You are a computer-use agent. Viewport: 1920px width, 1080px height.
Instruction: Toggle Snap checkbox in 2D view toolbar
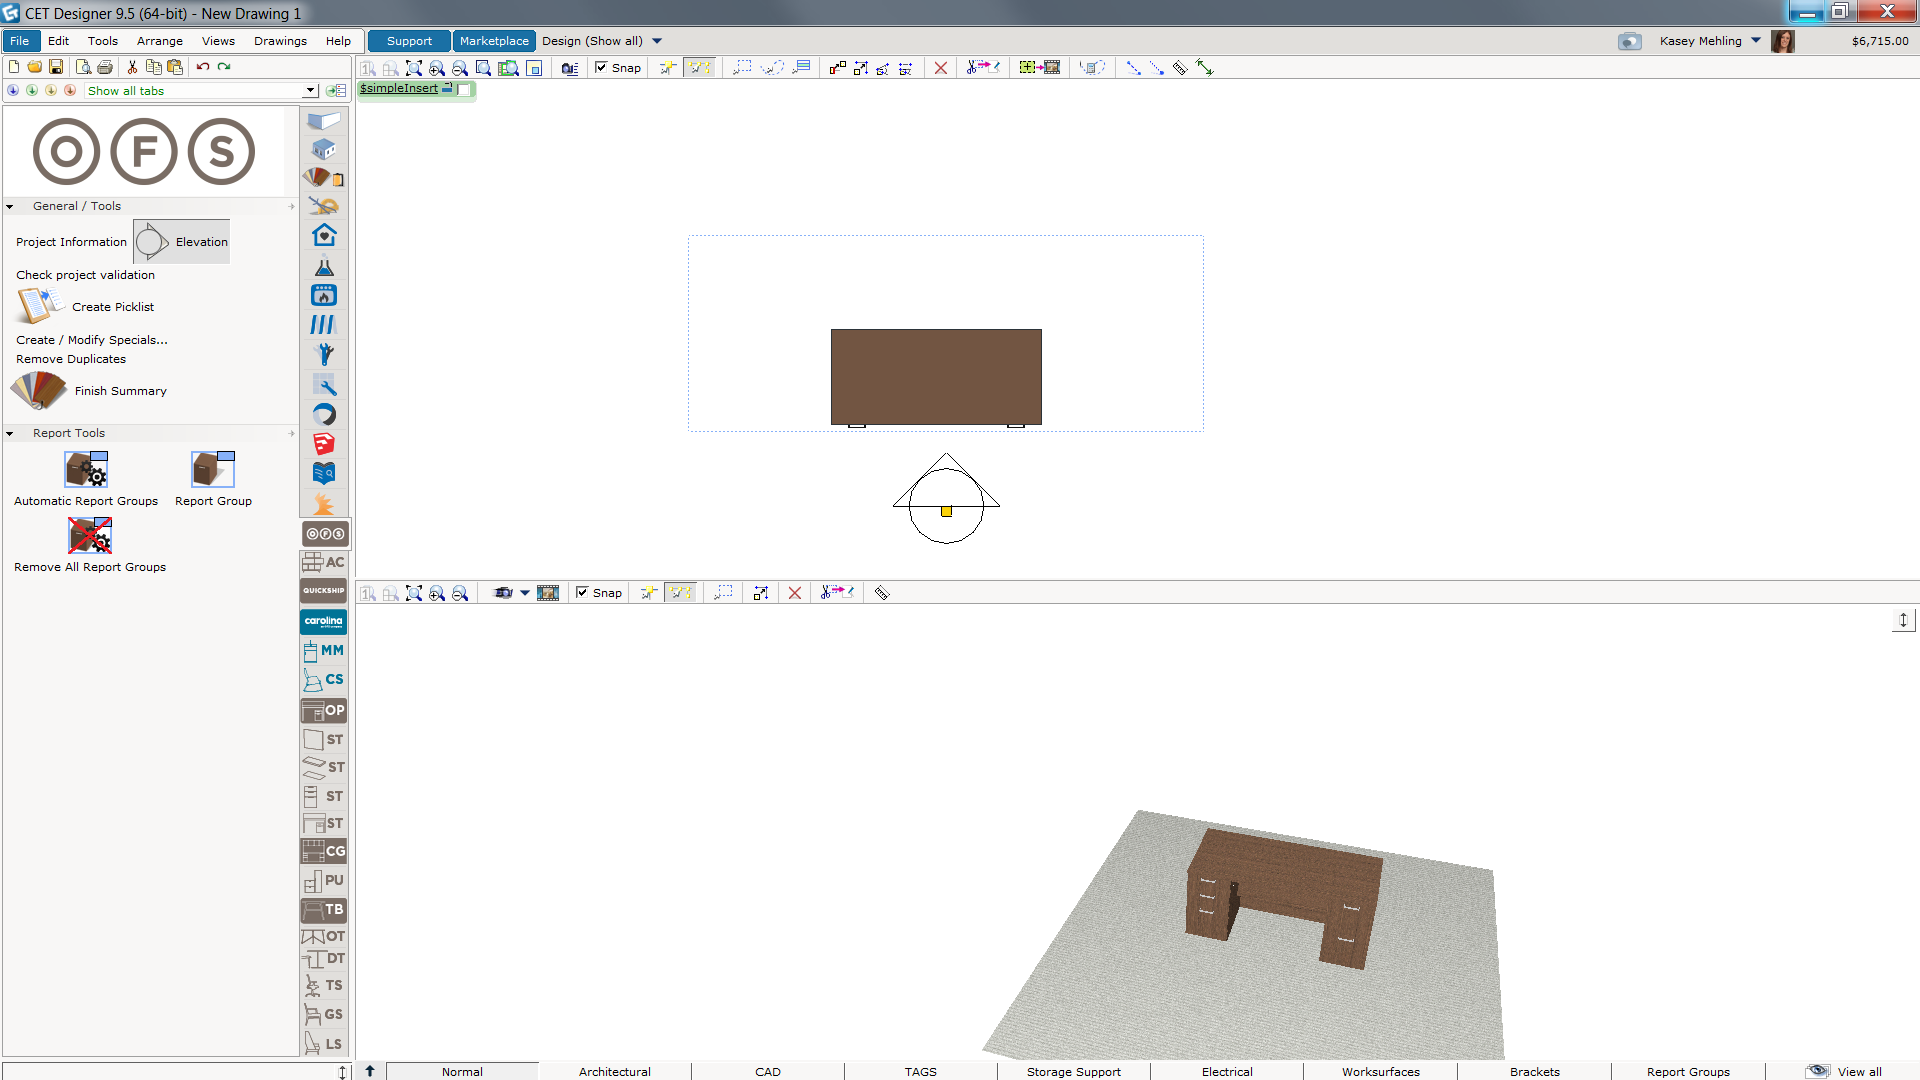601,68
